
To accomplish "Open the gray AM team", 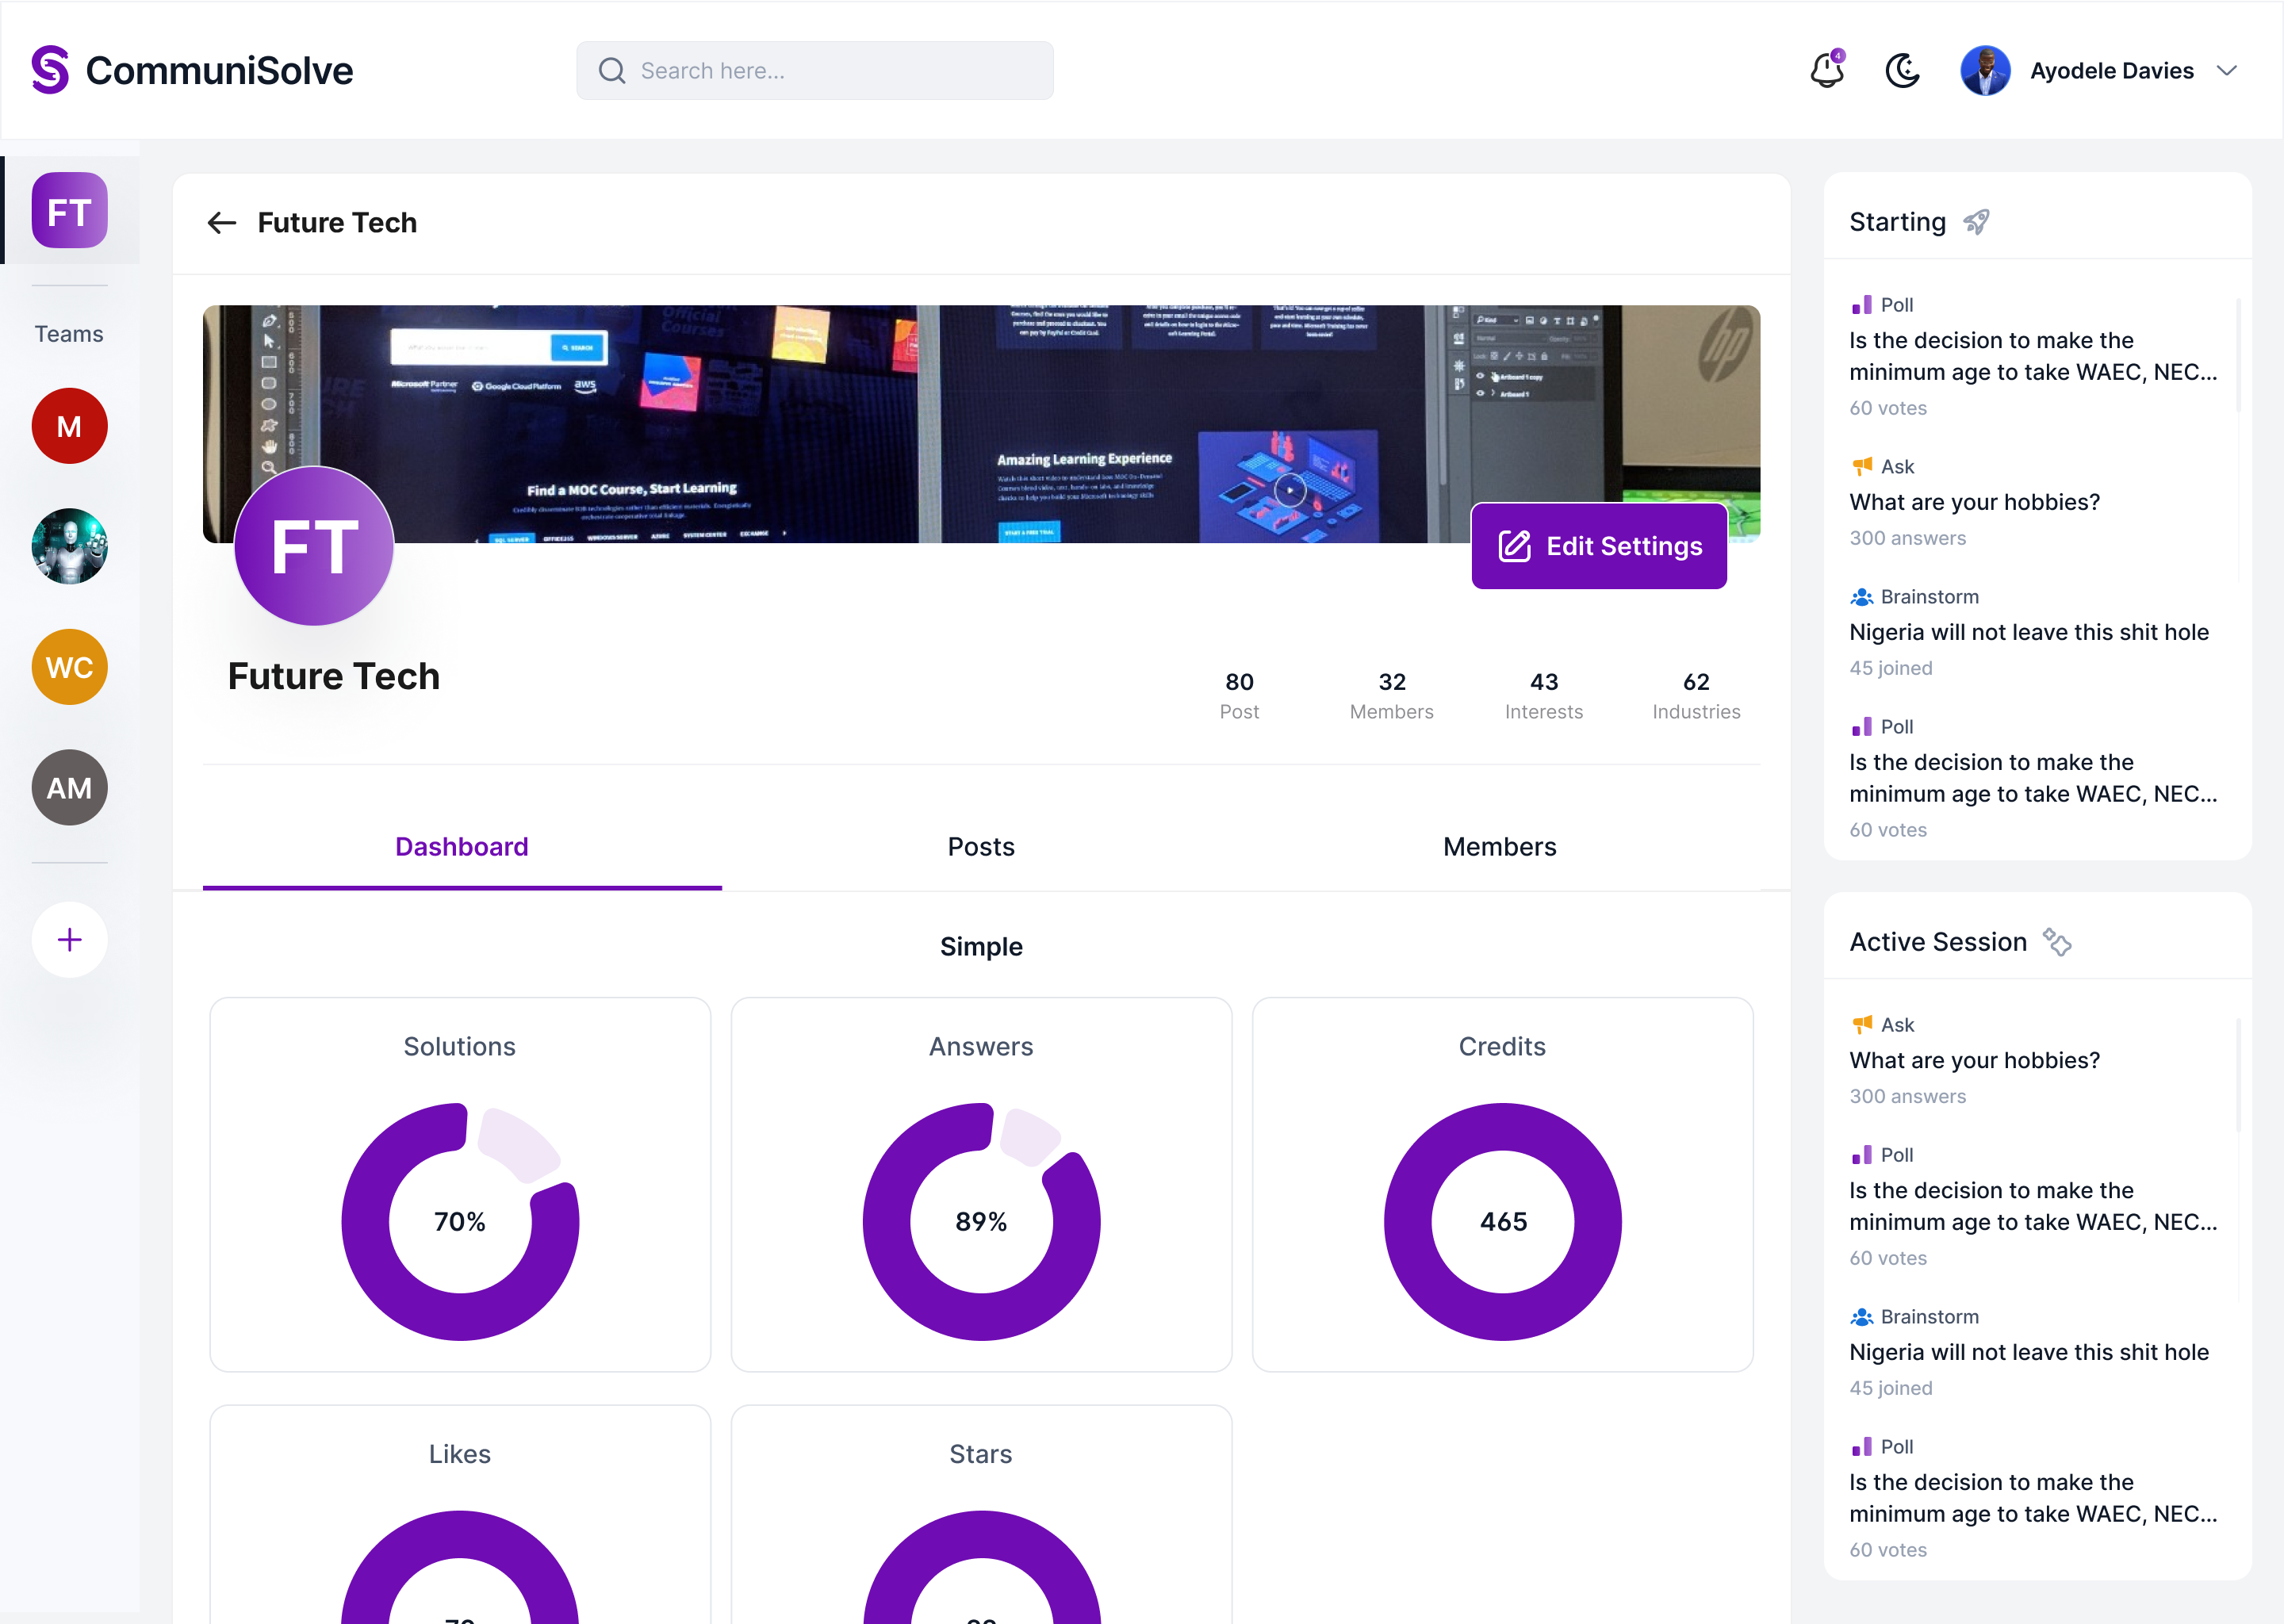I will (69, 787).
